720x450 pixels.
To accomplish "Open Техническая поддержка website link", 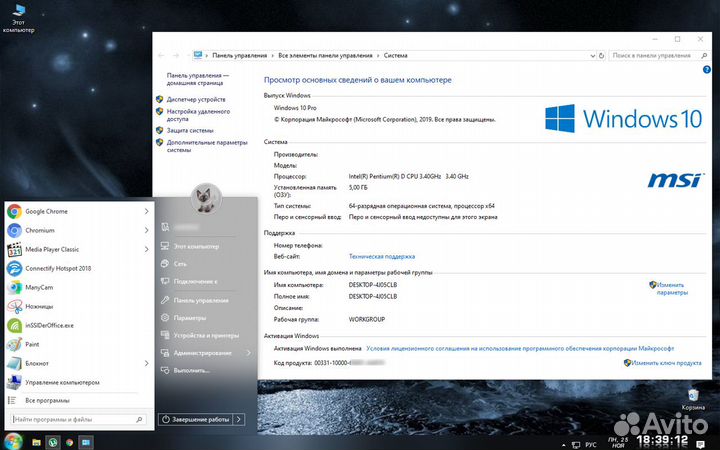I will tap(382, 256).
